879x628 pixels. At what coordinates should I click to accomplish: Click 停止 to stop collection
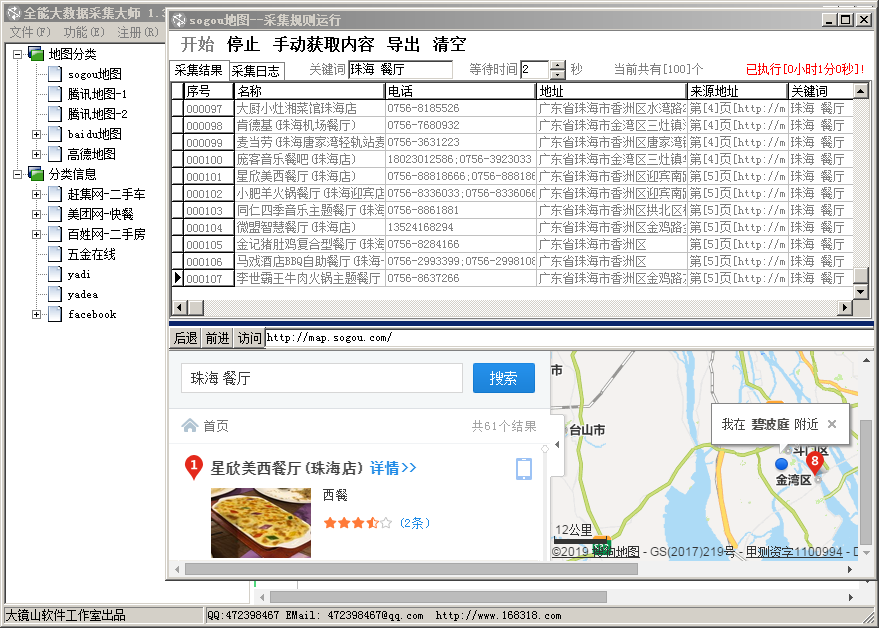point(243,44)
